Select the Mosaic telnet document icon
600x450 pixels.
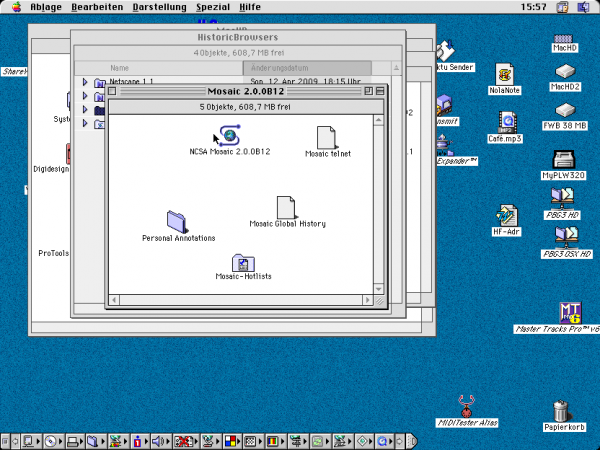tap(326, 137)
